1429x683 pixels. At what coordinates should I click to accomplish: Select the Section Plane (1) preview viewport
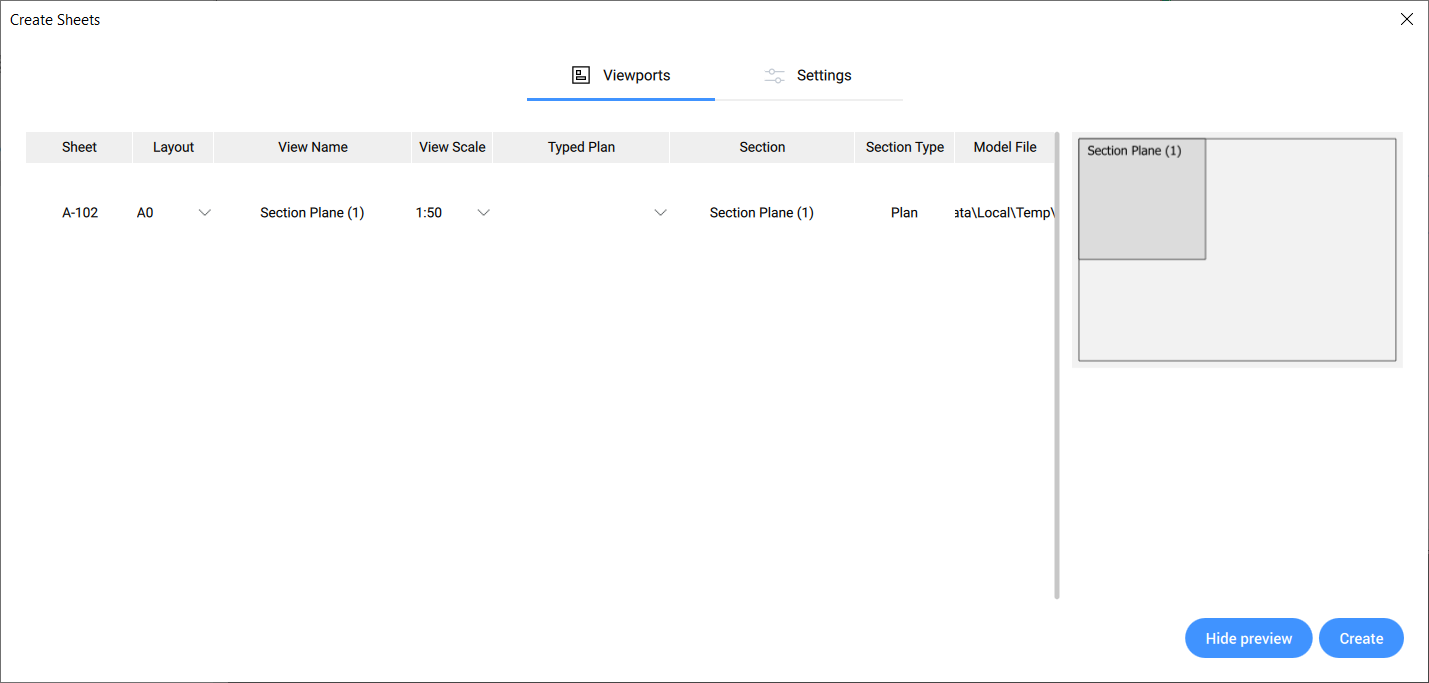pos(1141,199)
